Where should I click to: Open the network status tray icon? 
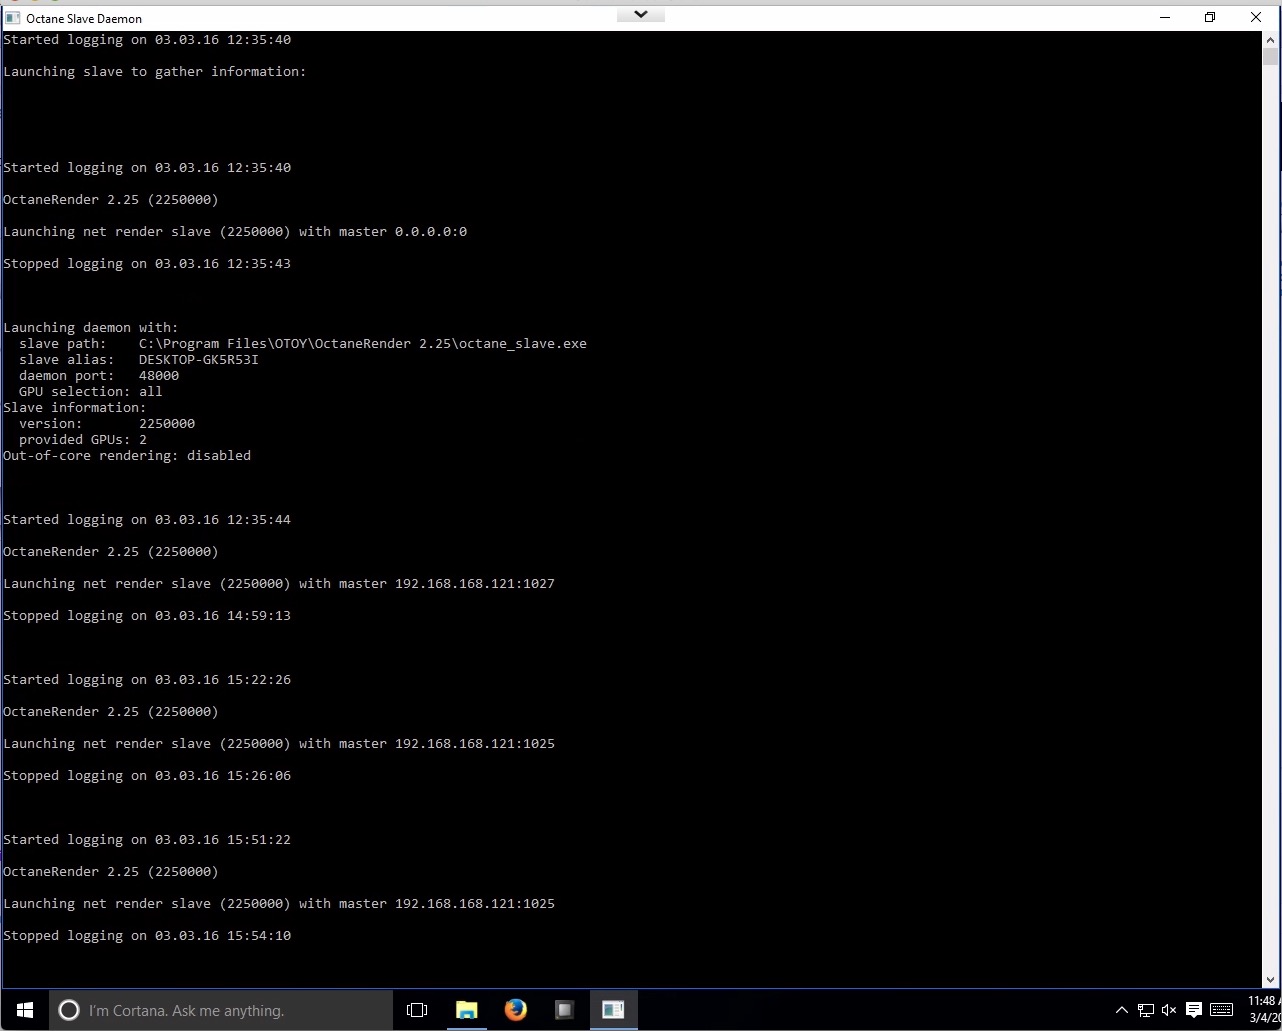point(1146,1010)
